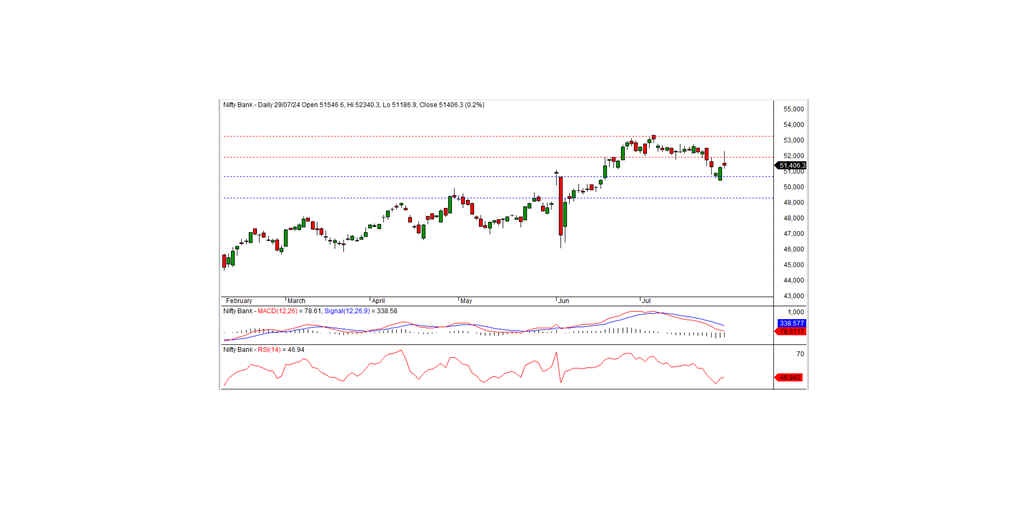Click the RSI 70 level label
The width and height of the screenshot is (1016, 519).
coord(800,354)
